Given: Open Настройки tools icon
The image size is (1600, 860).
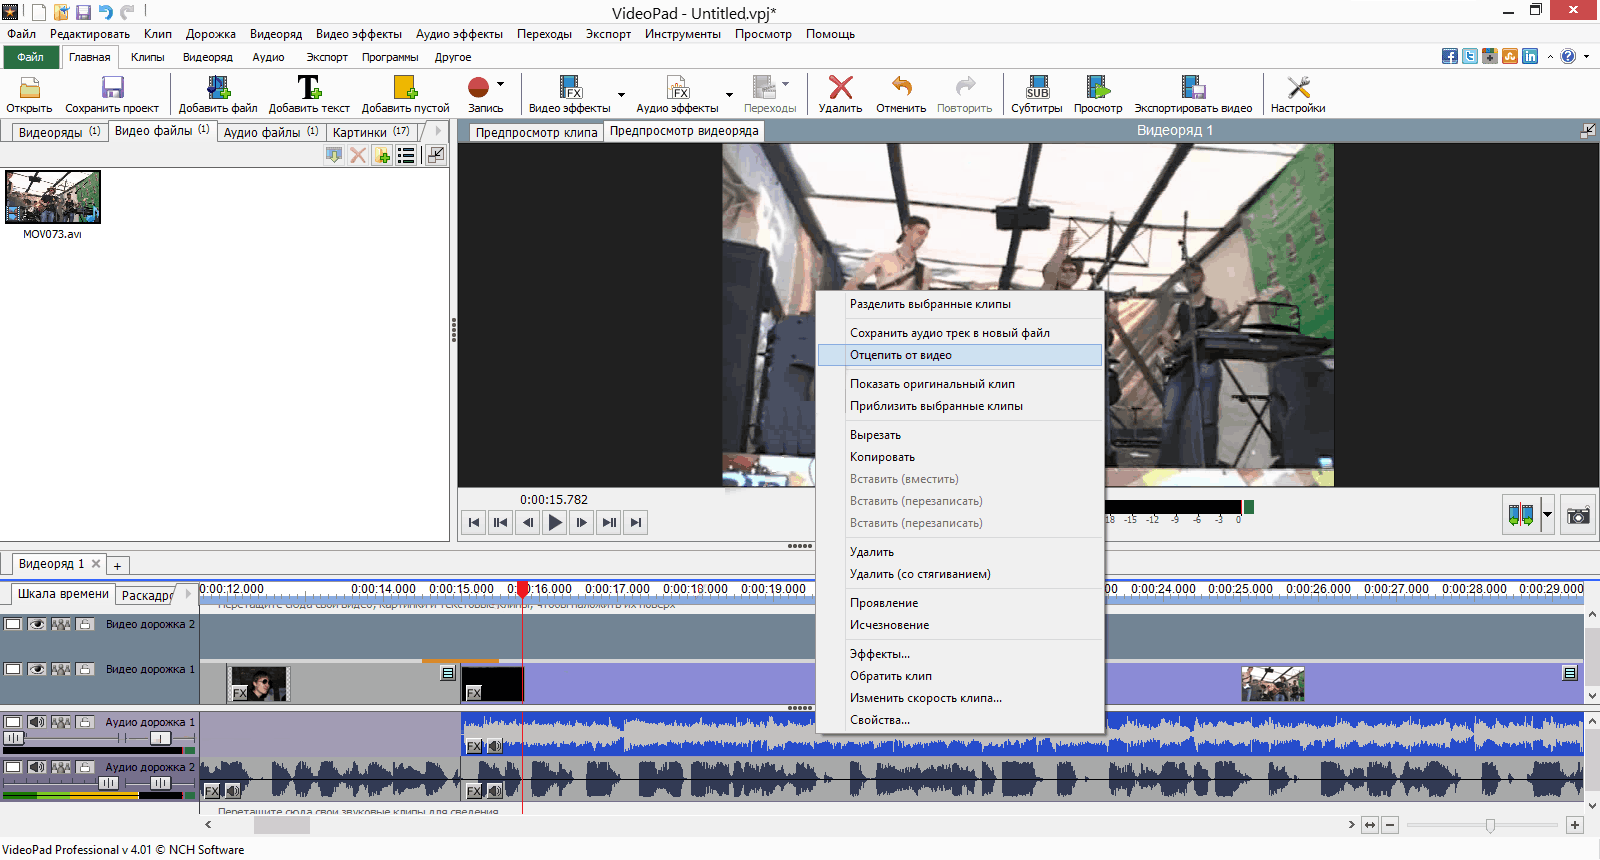Looking at the screenshot, I should 1298,88.
